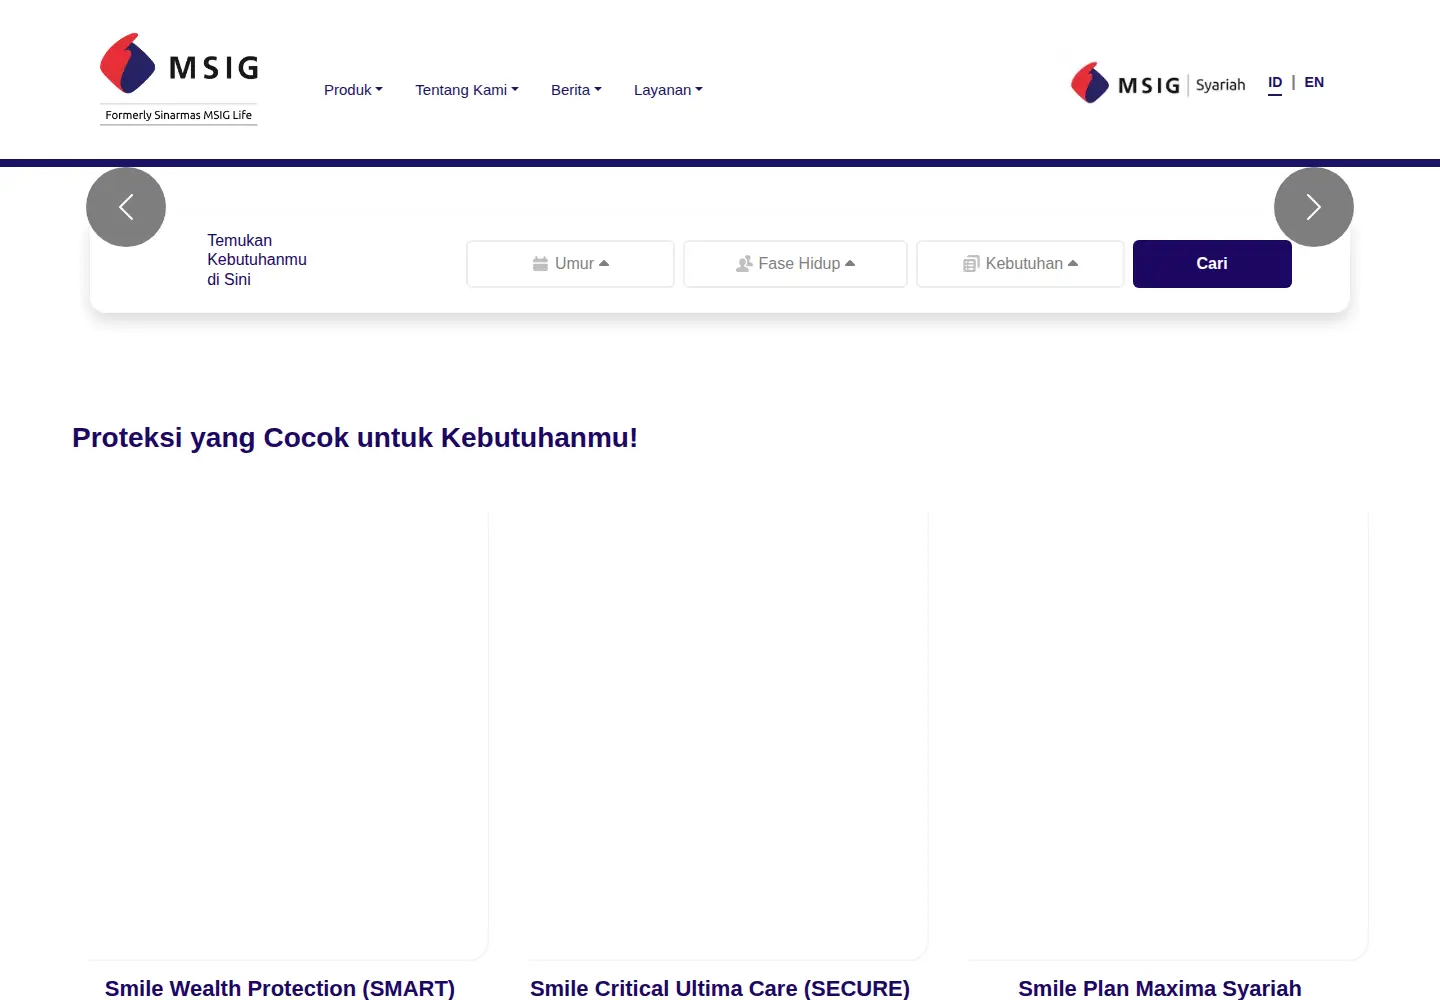Expand the Layanan menu
Screen dimensions: 1440x1000
coord(668,90)
